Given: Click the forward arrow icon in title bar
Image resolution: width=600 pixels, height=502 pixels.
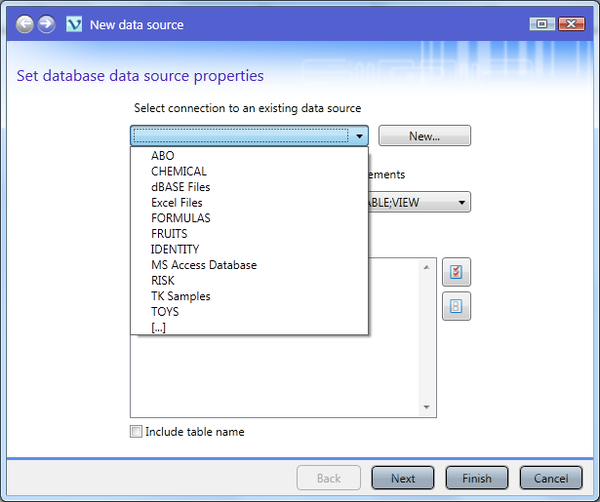Looking at the screenshot, I should pyautogui.click(x=46, y=23).
